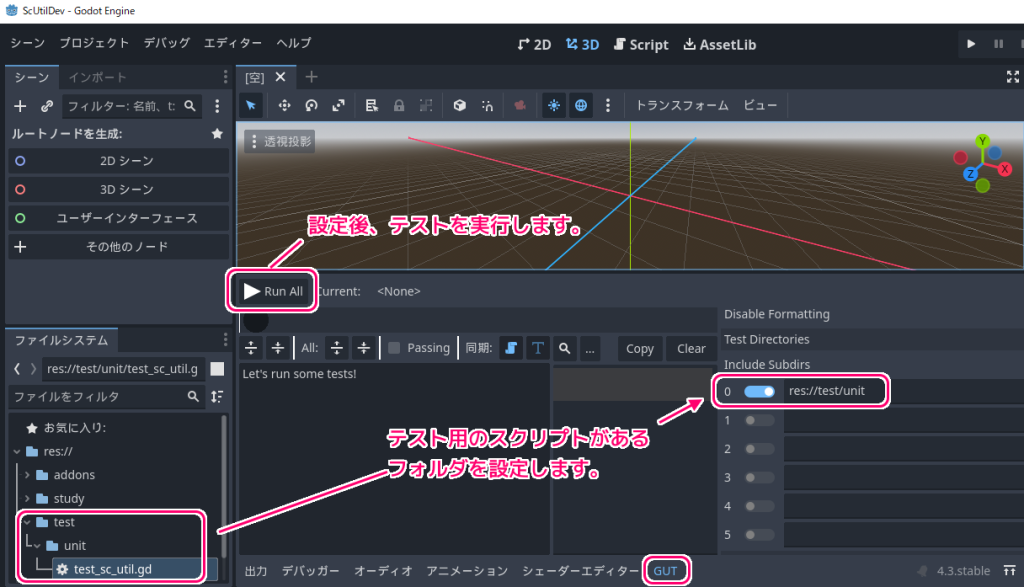Viewport: 1024px width, 587px height.
Task: Open the Project menu
Action: (x=94, y=43)
